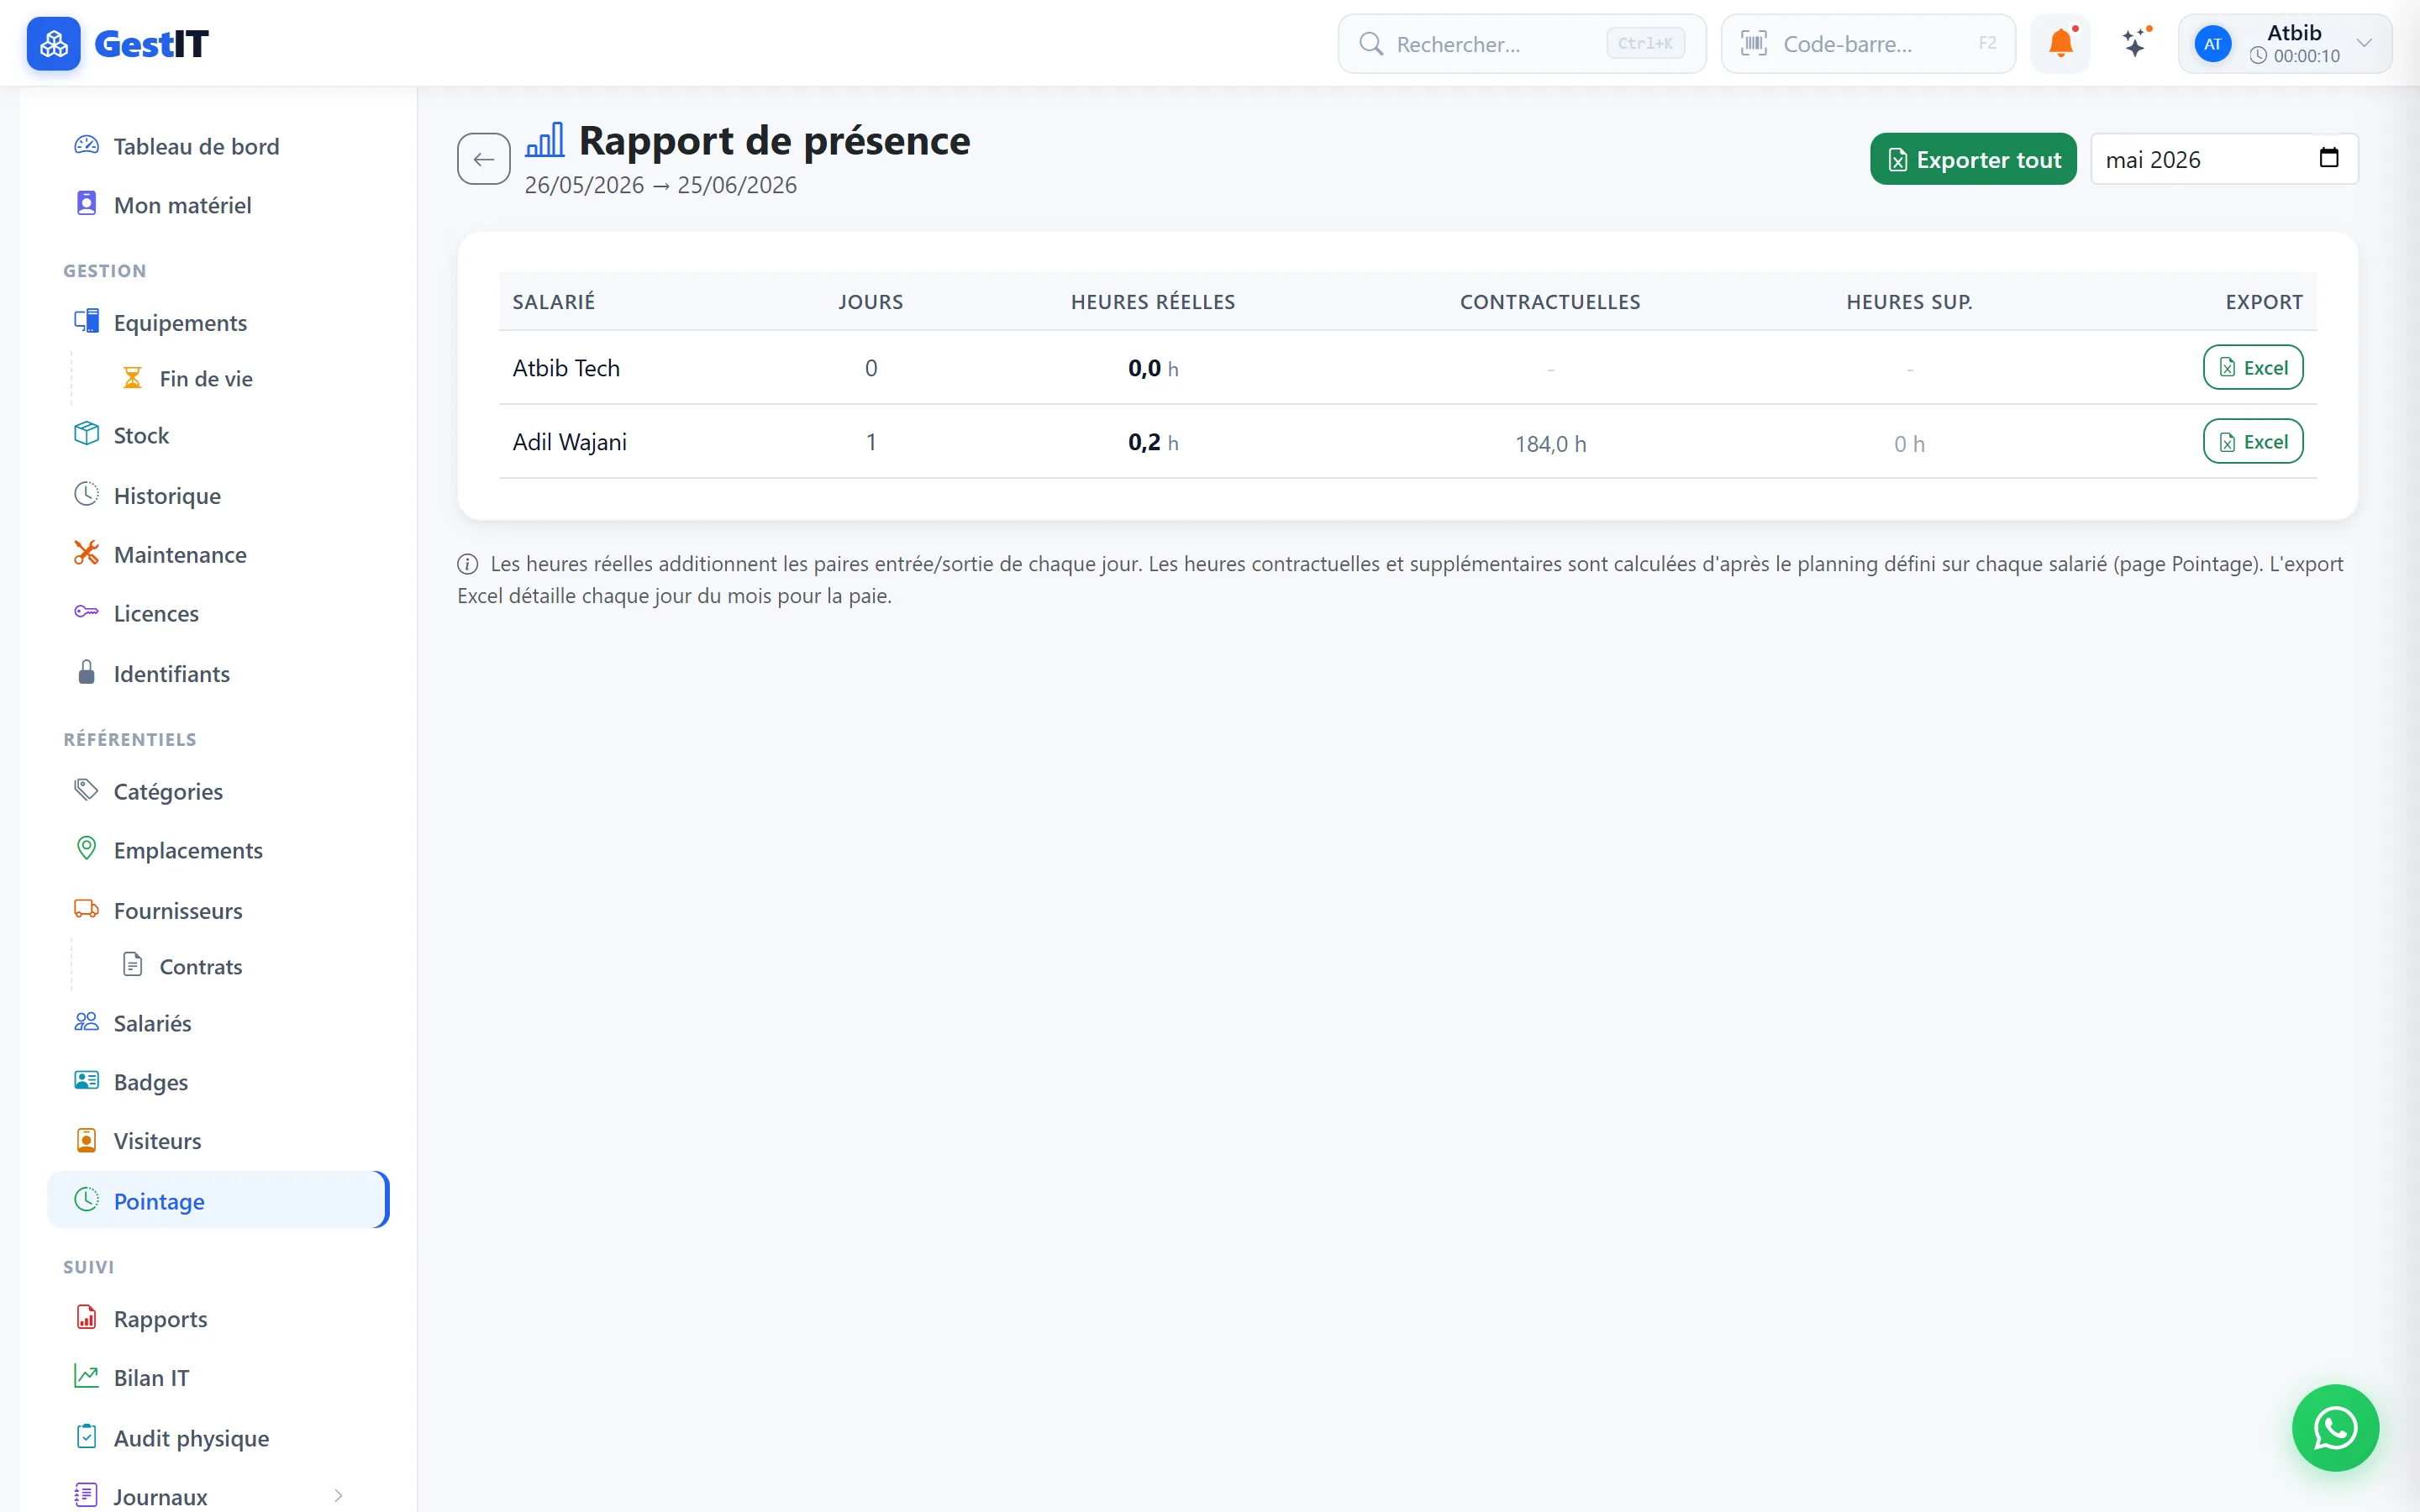2420x1512 pixels.
Task: Open the notifications bell
Action: point(2060,43)
